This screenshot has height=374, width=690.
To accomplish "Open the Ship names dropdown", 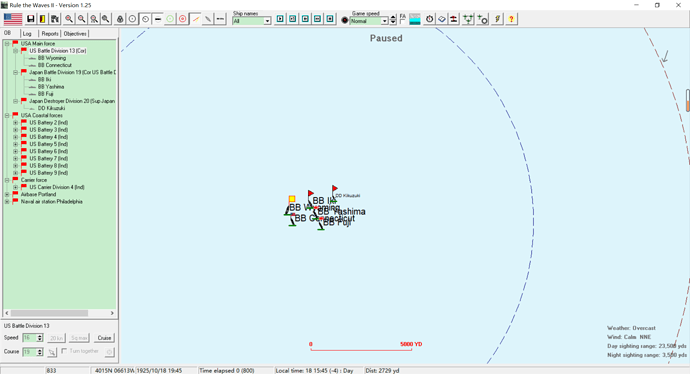I will (x=267, y=21).
